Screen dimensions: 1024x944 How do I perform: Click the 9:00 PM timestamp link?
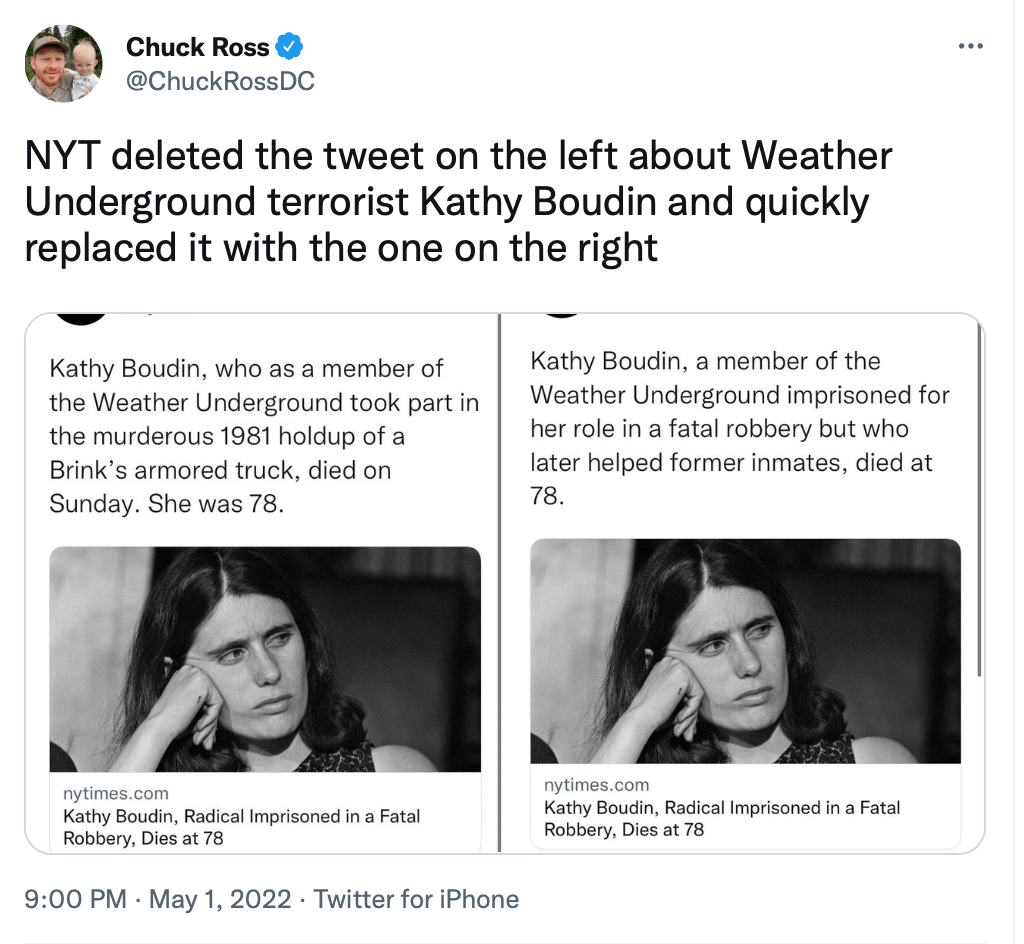[75, 899]
